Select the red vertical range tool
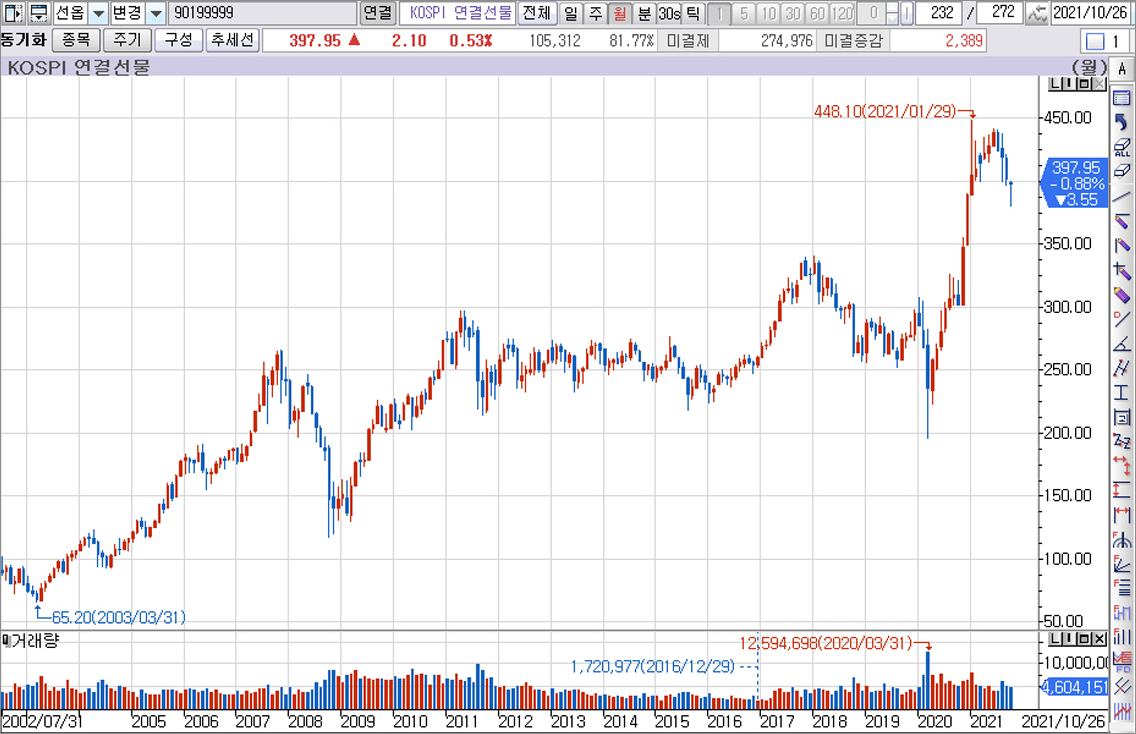Viewport: 1136px width, 734px height. pyautogui.click(x=1122, y=490)
